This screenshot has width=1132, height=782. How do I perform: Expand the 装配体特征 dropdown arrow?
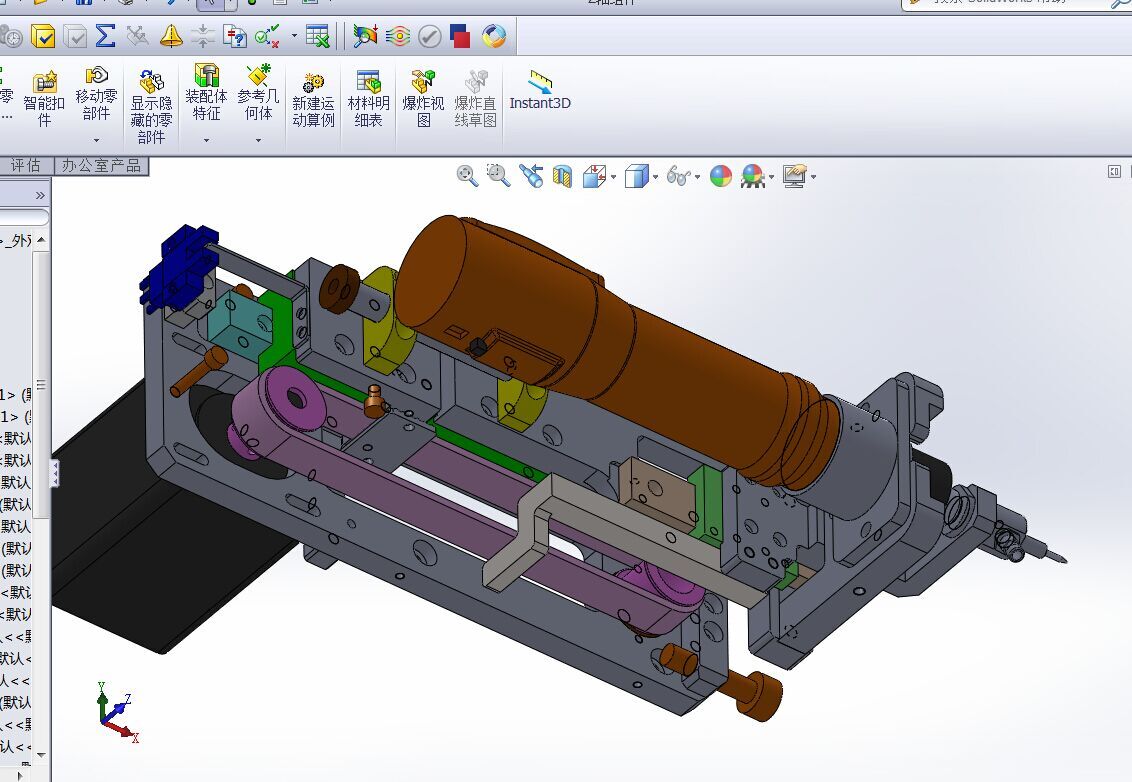pyautogui.click(x=206, y=140)
